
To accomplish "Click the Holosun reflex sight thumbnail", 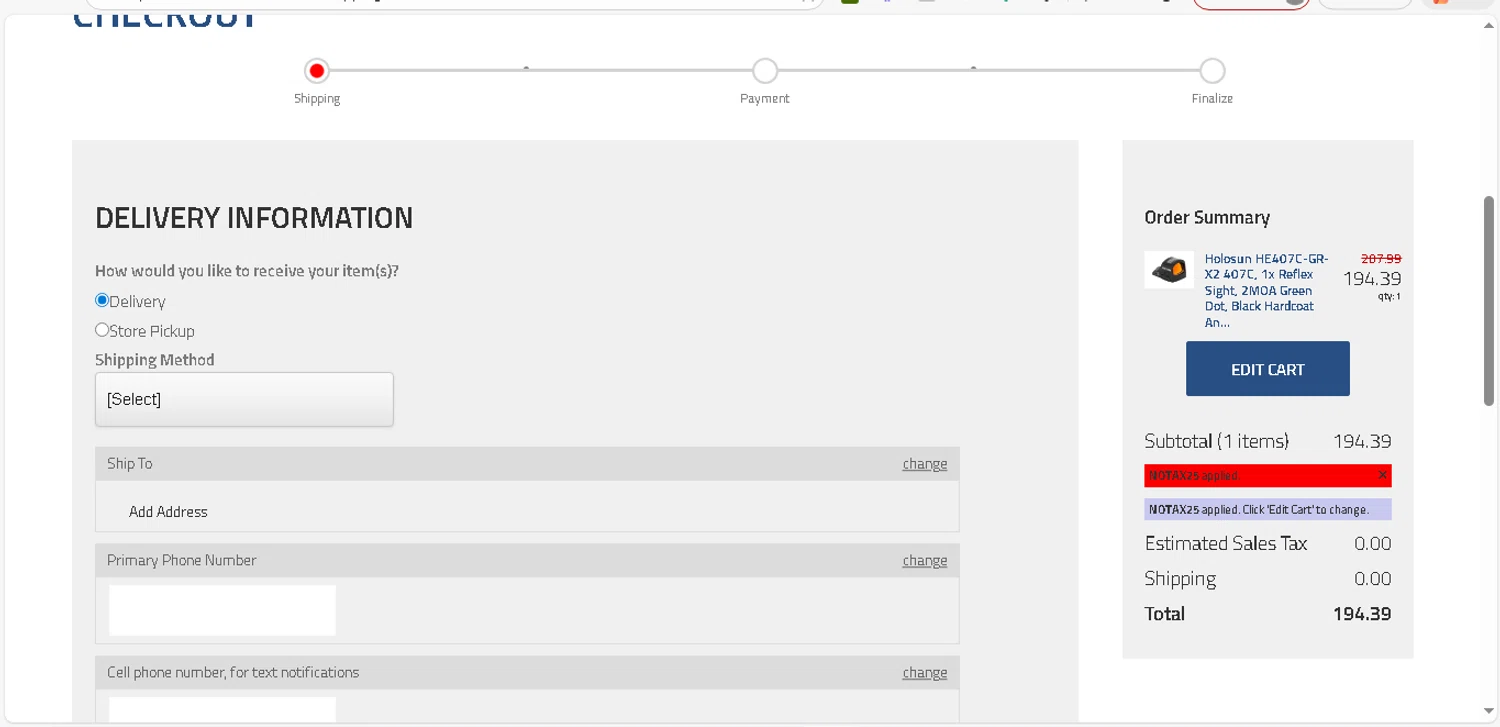I will (1169, 270).
